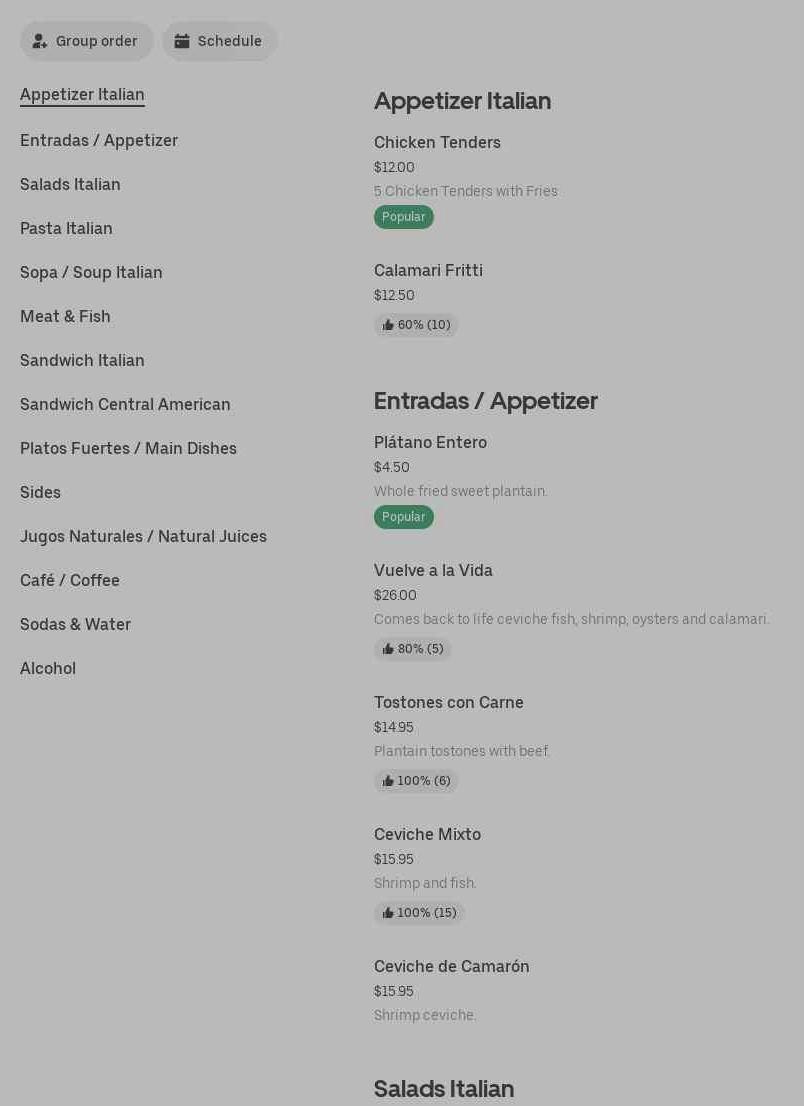Go to Pasta Italian category
Viewport: 804px width, 1106px height.
click(x=66, y=228)
